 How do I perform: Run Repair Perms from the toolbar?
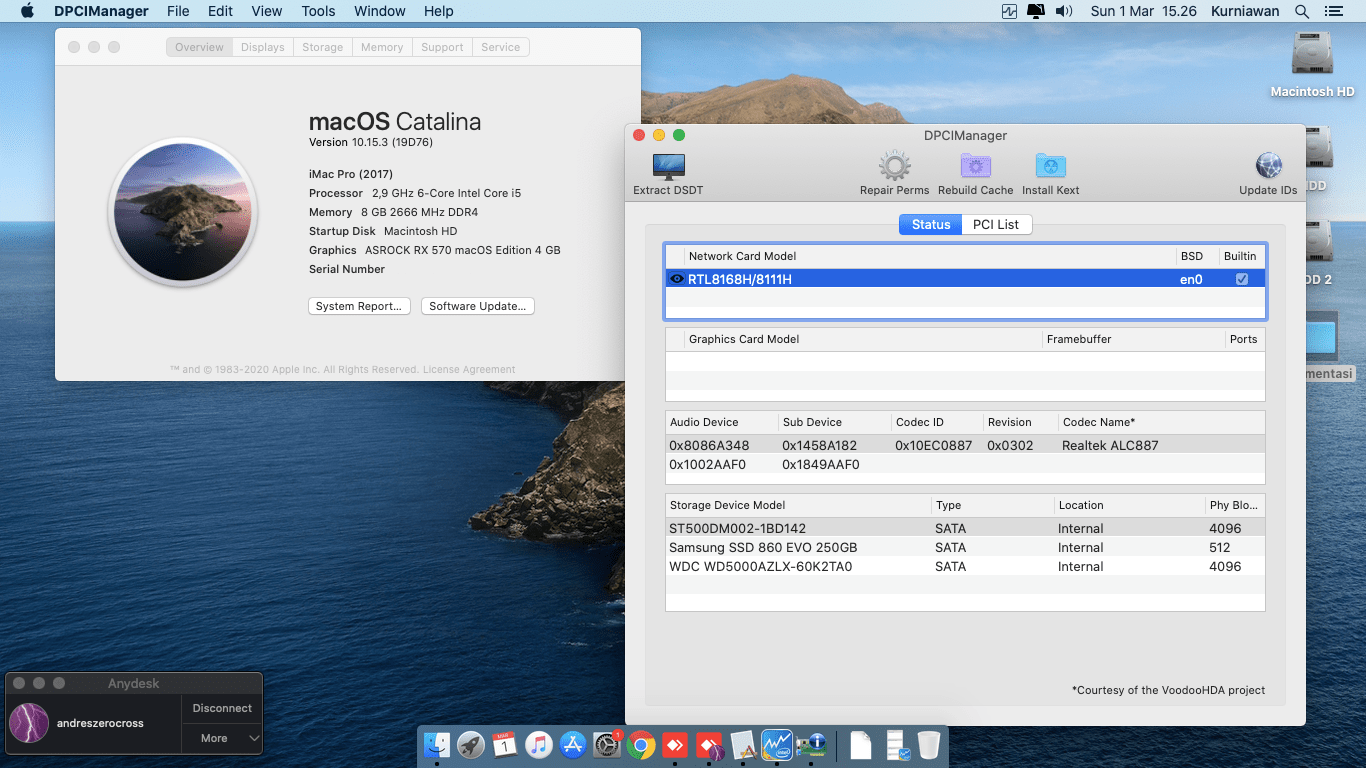[894, 167]
